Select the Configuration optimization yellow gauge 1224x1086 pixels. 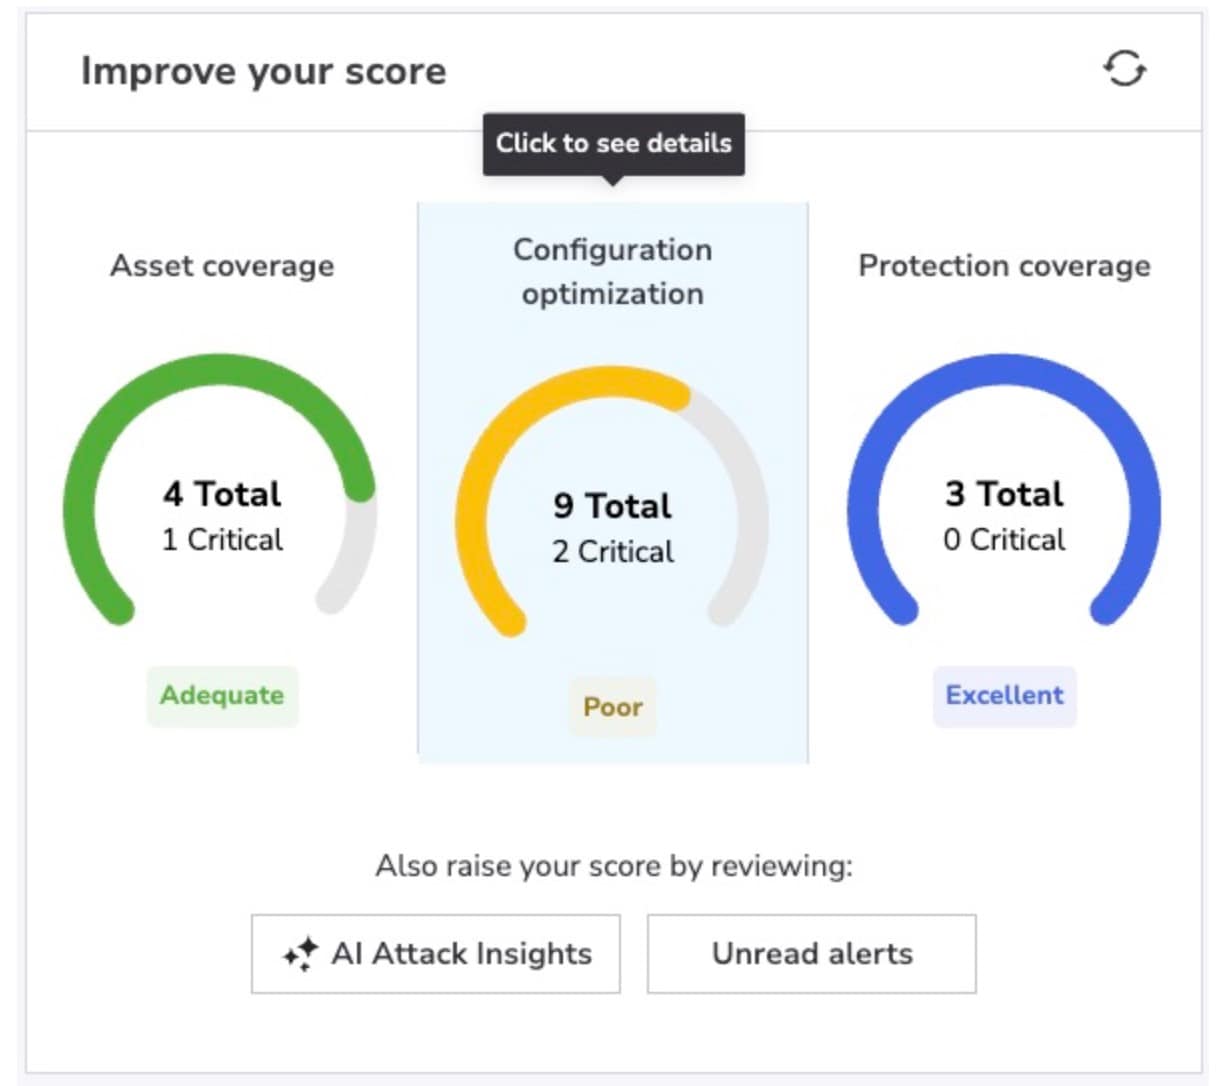(612, 501)
